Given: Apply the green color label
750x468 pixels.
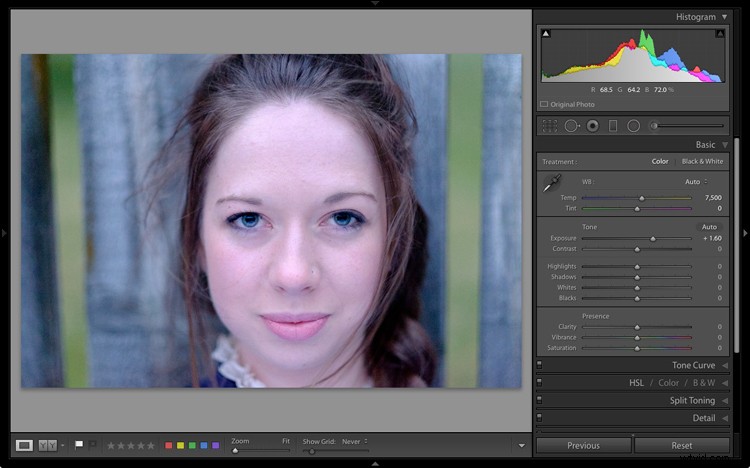Looking at the screenshot, I should coord(192,446).
